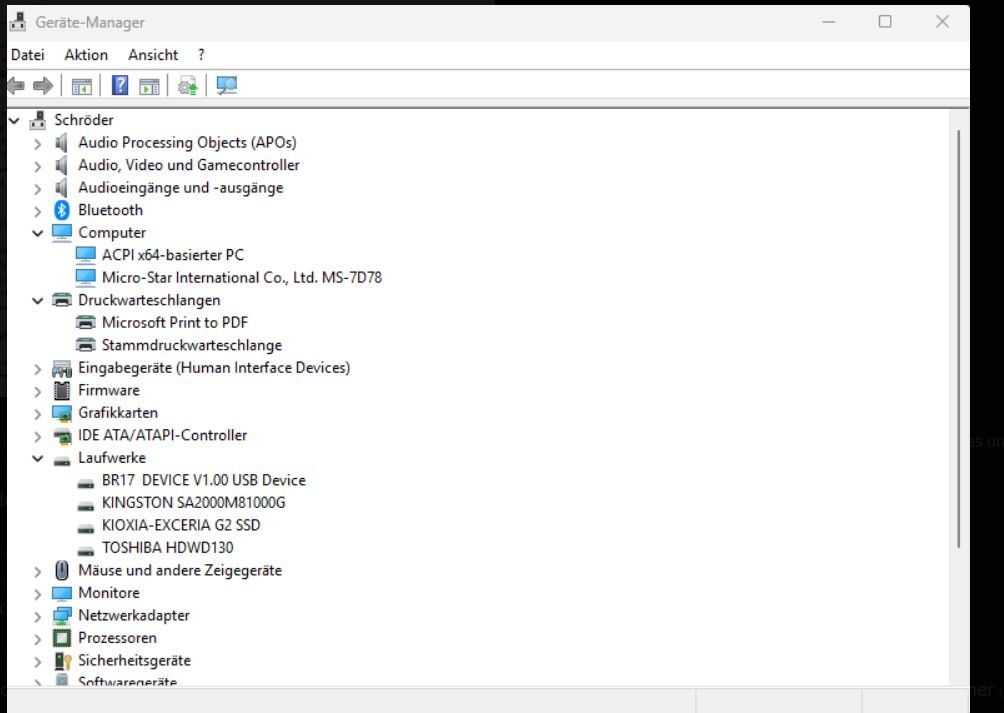
Task: Maximize the Geräte-Manager window
Action: pos(885,22)
